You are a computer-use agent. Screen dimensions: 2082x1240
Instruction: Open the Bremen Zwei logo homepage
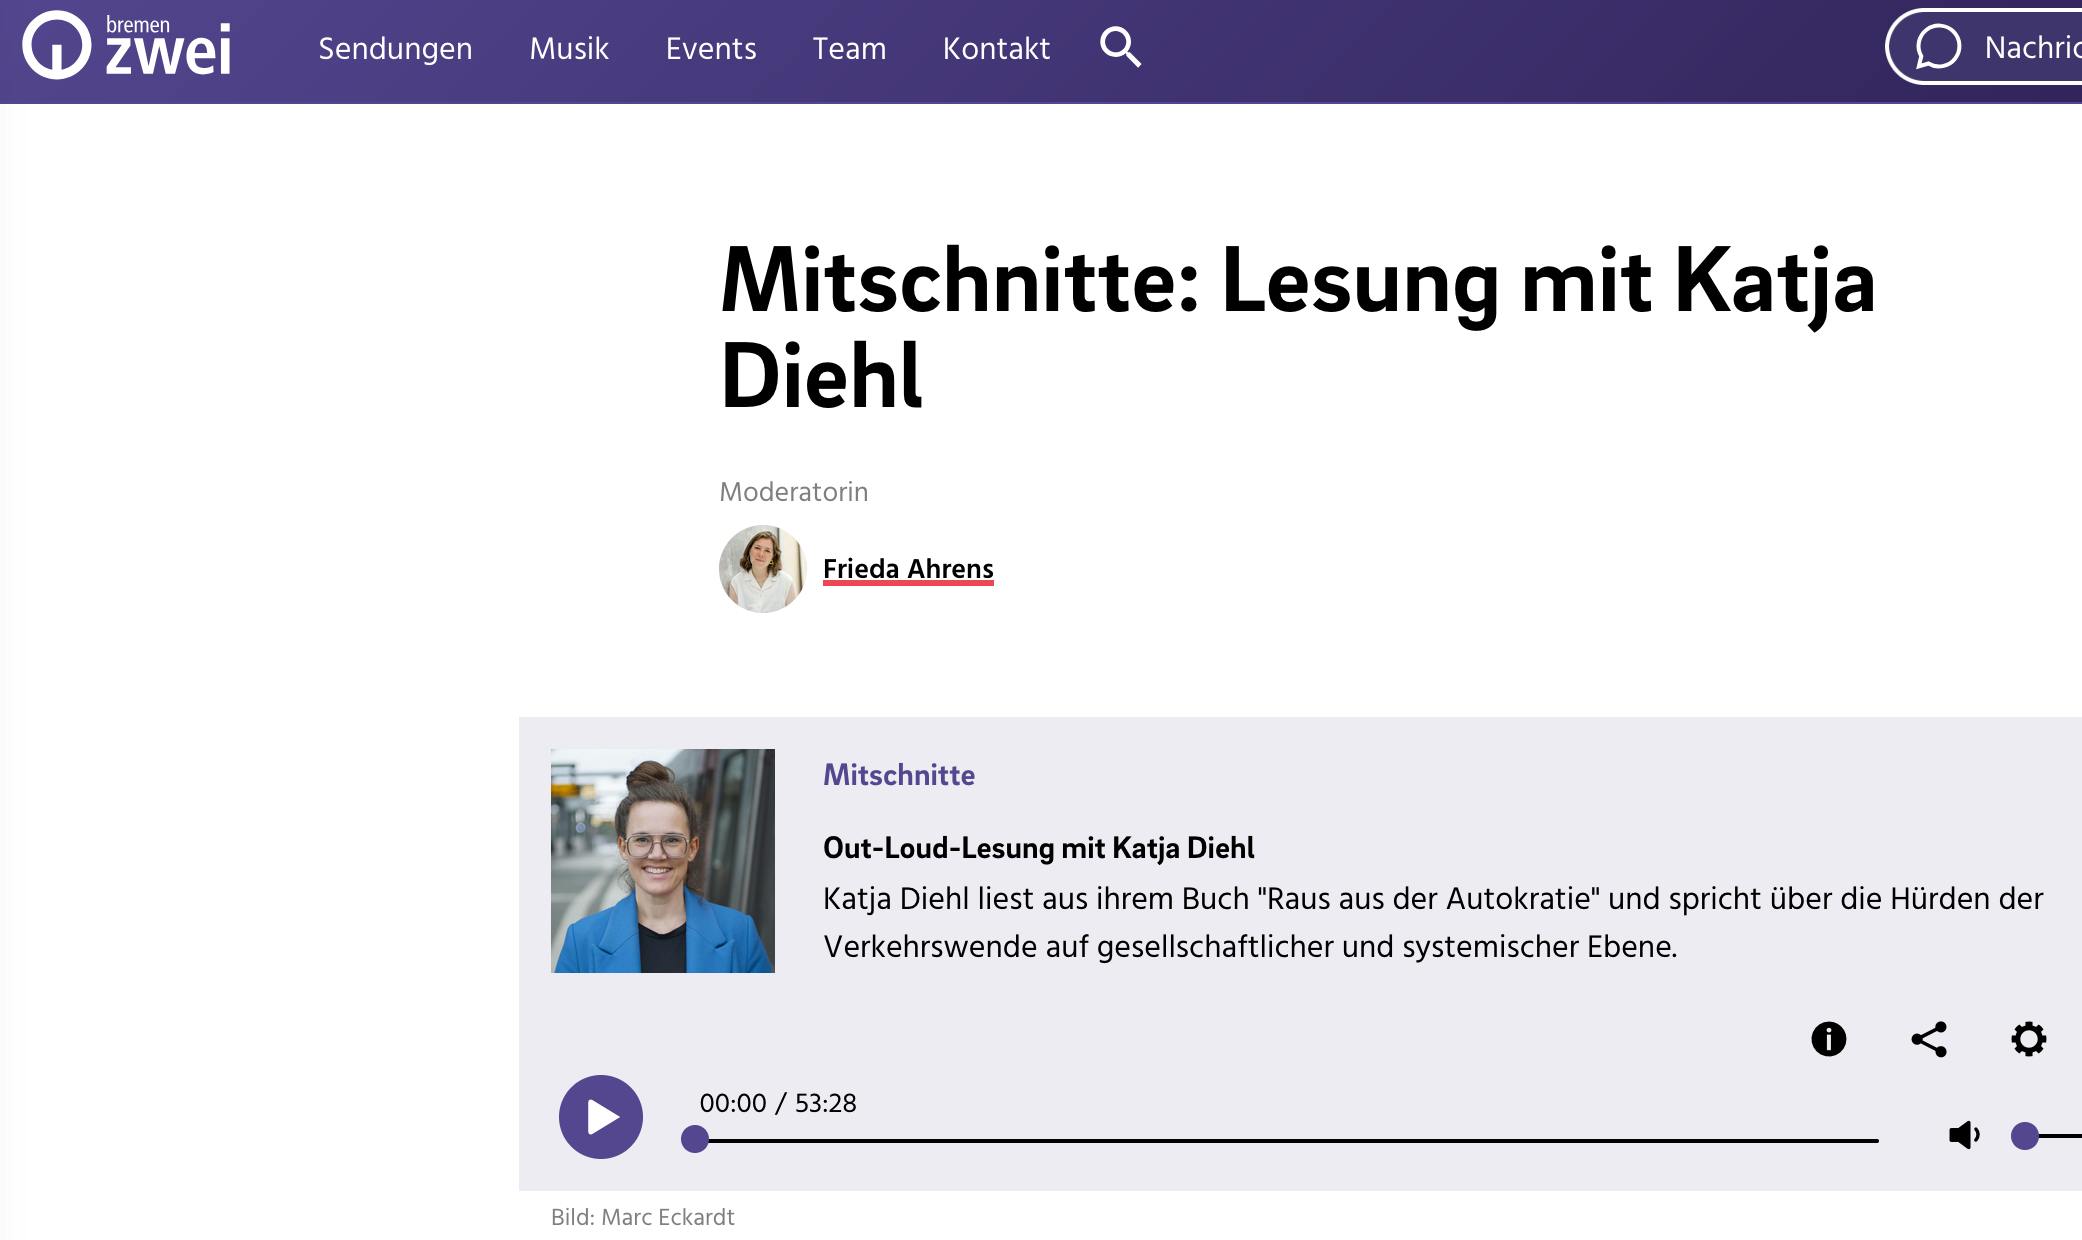point(127,46)
